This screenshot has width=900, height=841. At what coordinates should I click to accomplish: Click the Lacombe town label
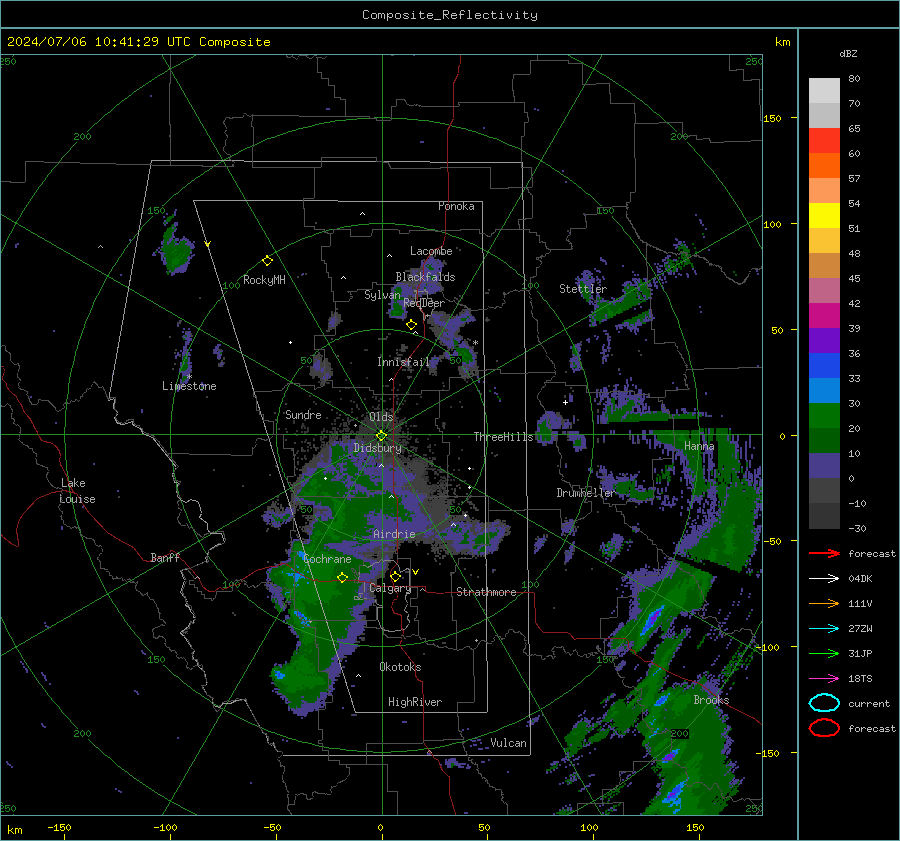(x=430, y=251)
